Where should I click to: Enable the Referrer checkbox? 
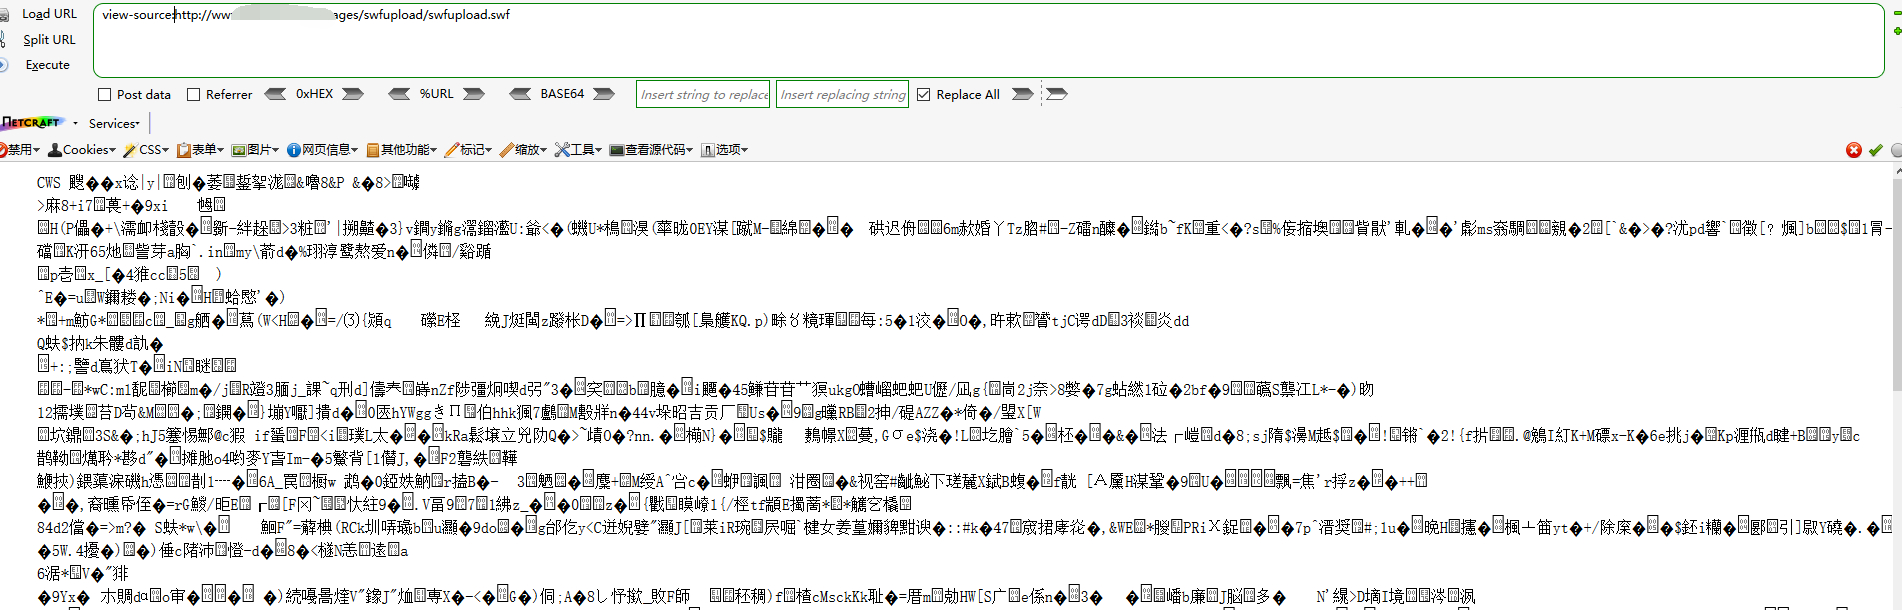coord(194,95)
